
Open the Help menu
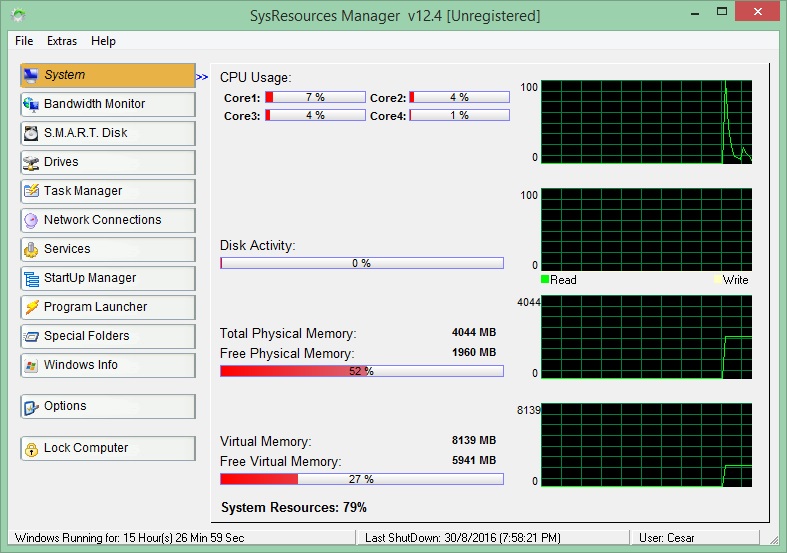click(103, 41)
